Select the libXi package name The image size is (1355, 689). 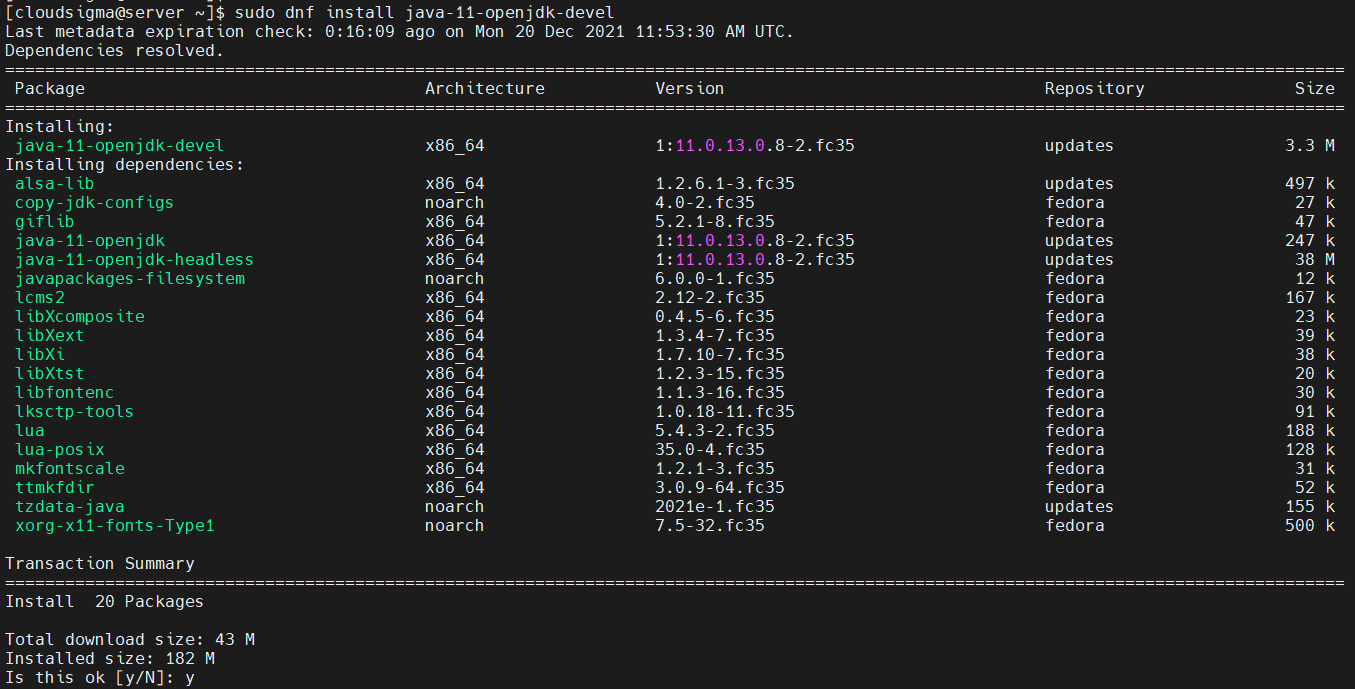(40, 355)
